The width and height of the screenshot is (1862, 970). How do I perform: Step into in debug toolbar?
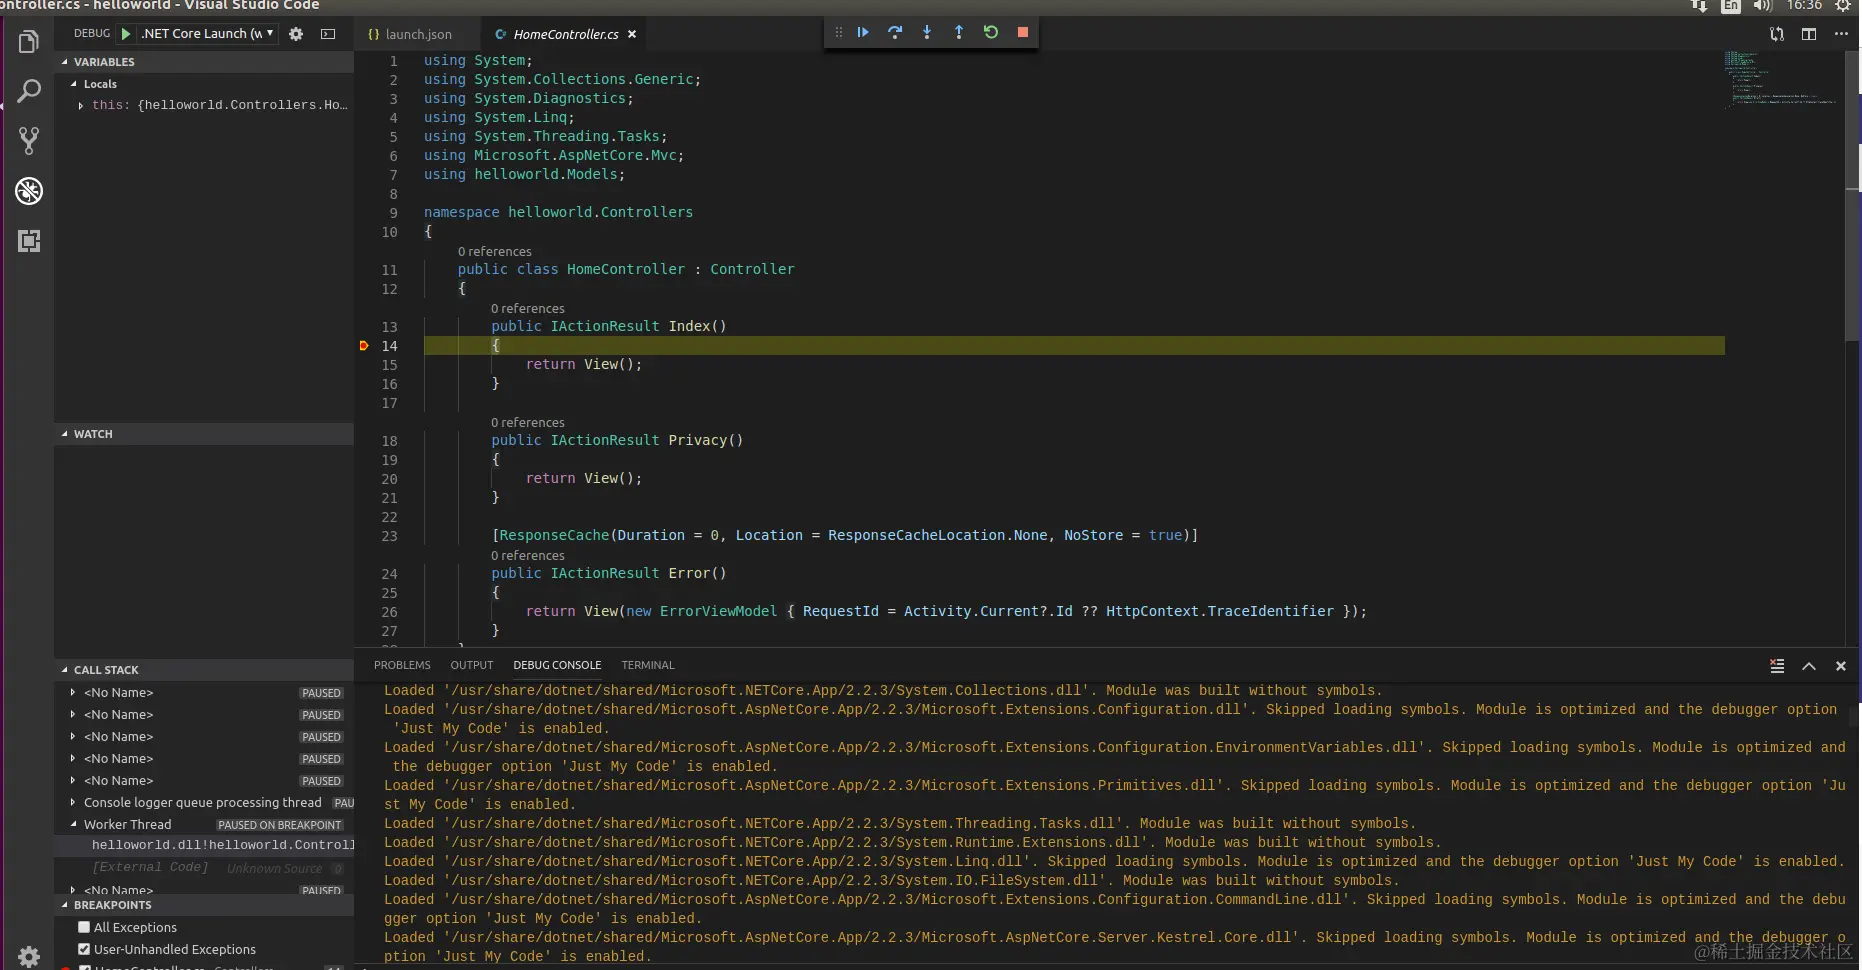coord(927,32)
